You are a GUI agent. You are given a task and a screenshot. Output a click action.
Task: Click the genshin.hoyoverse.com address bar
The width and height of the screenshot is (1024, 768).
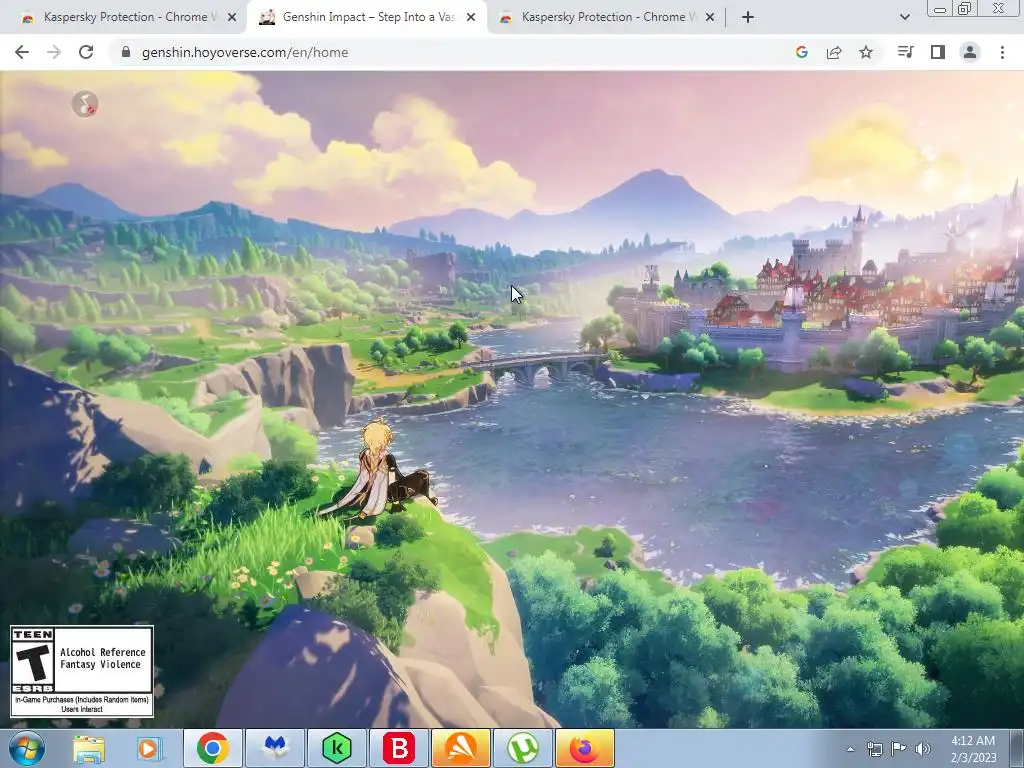click(x=451, y=52)
